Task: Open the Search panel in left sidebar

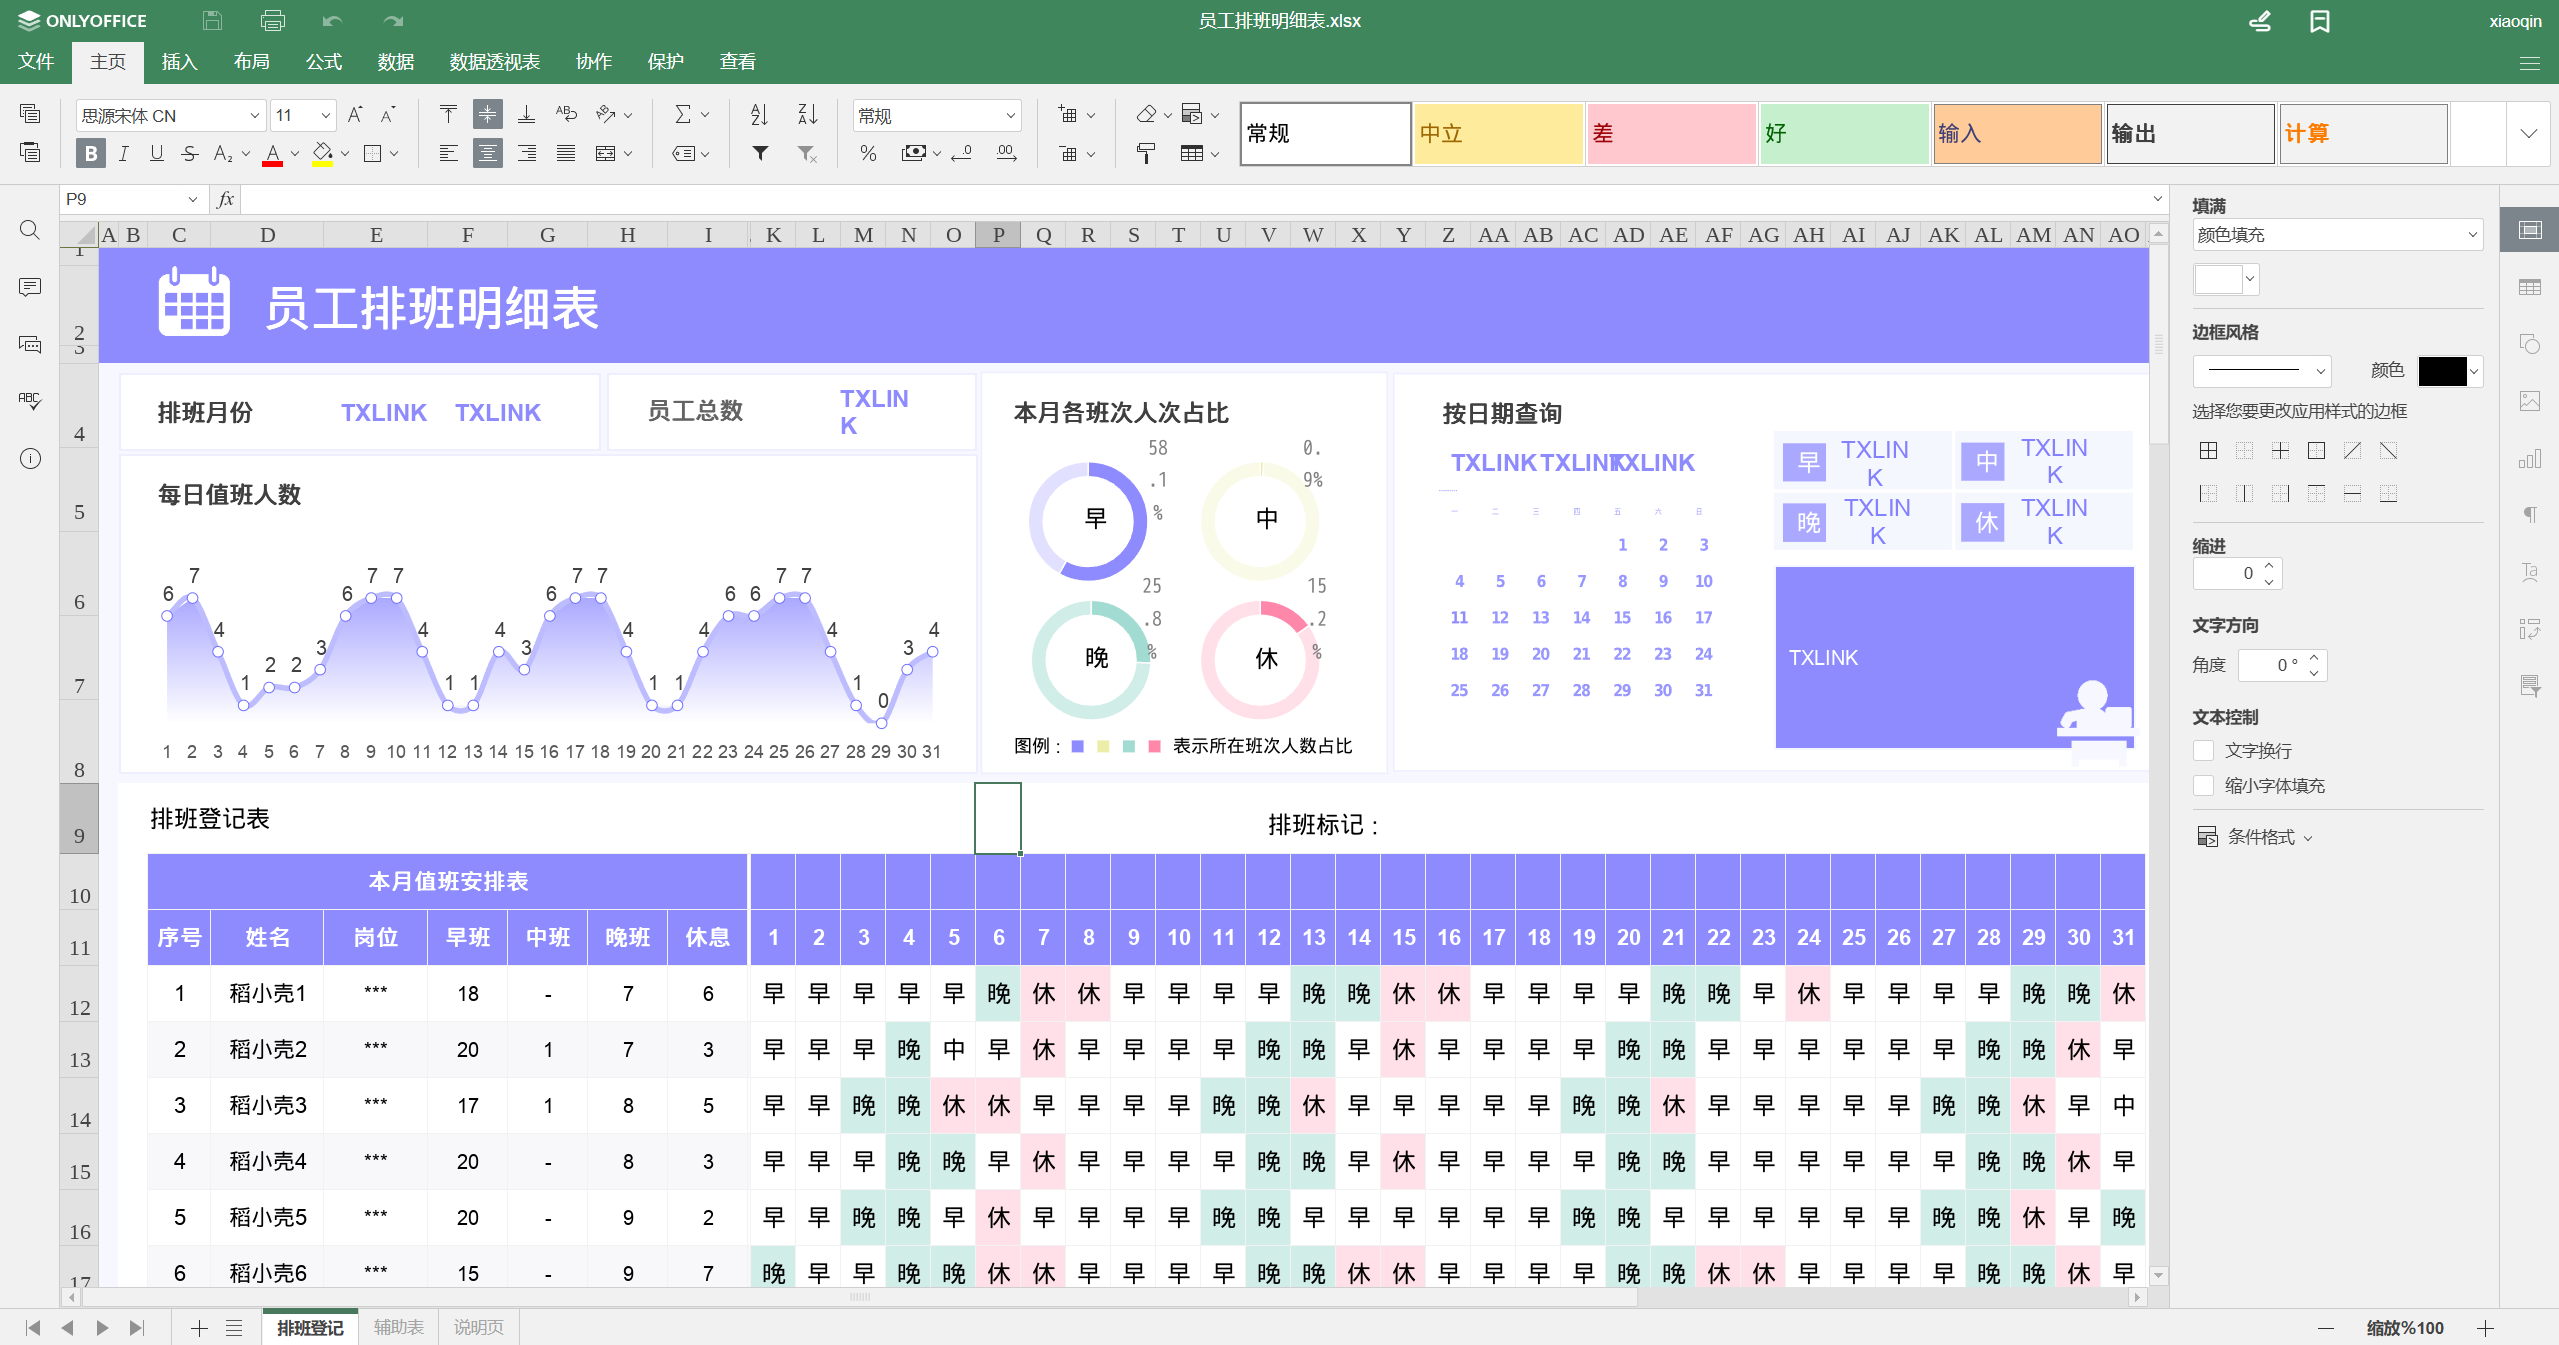Action: click(30, 231)
